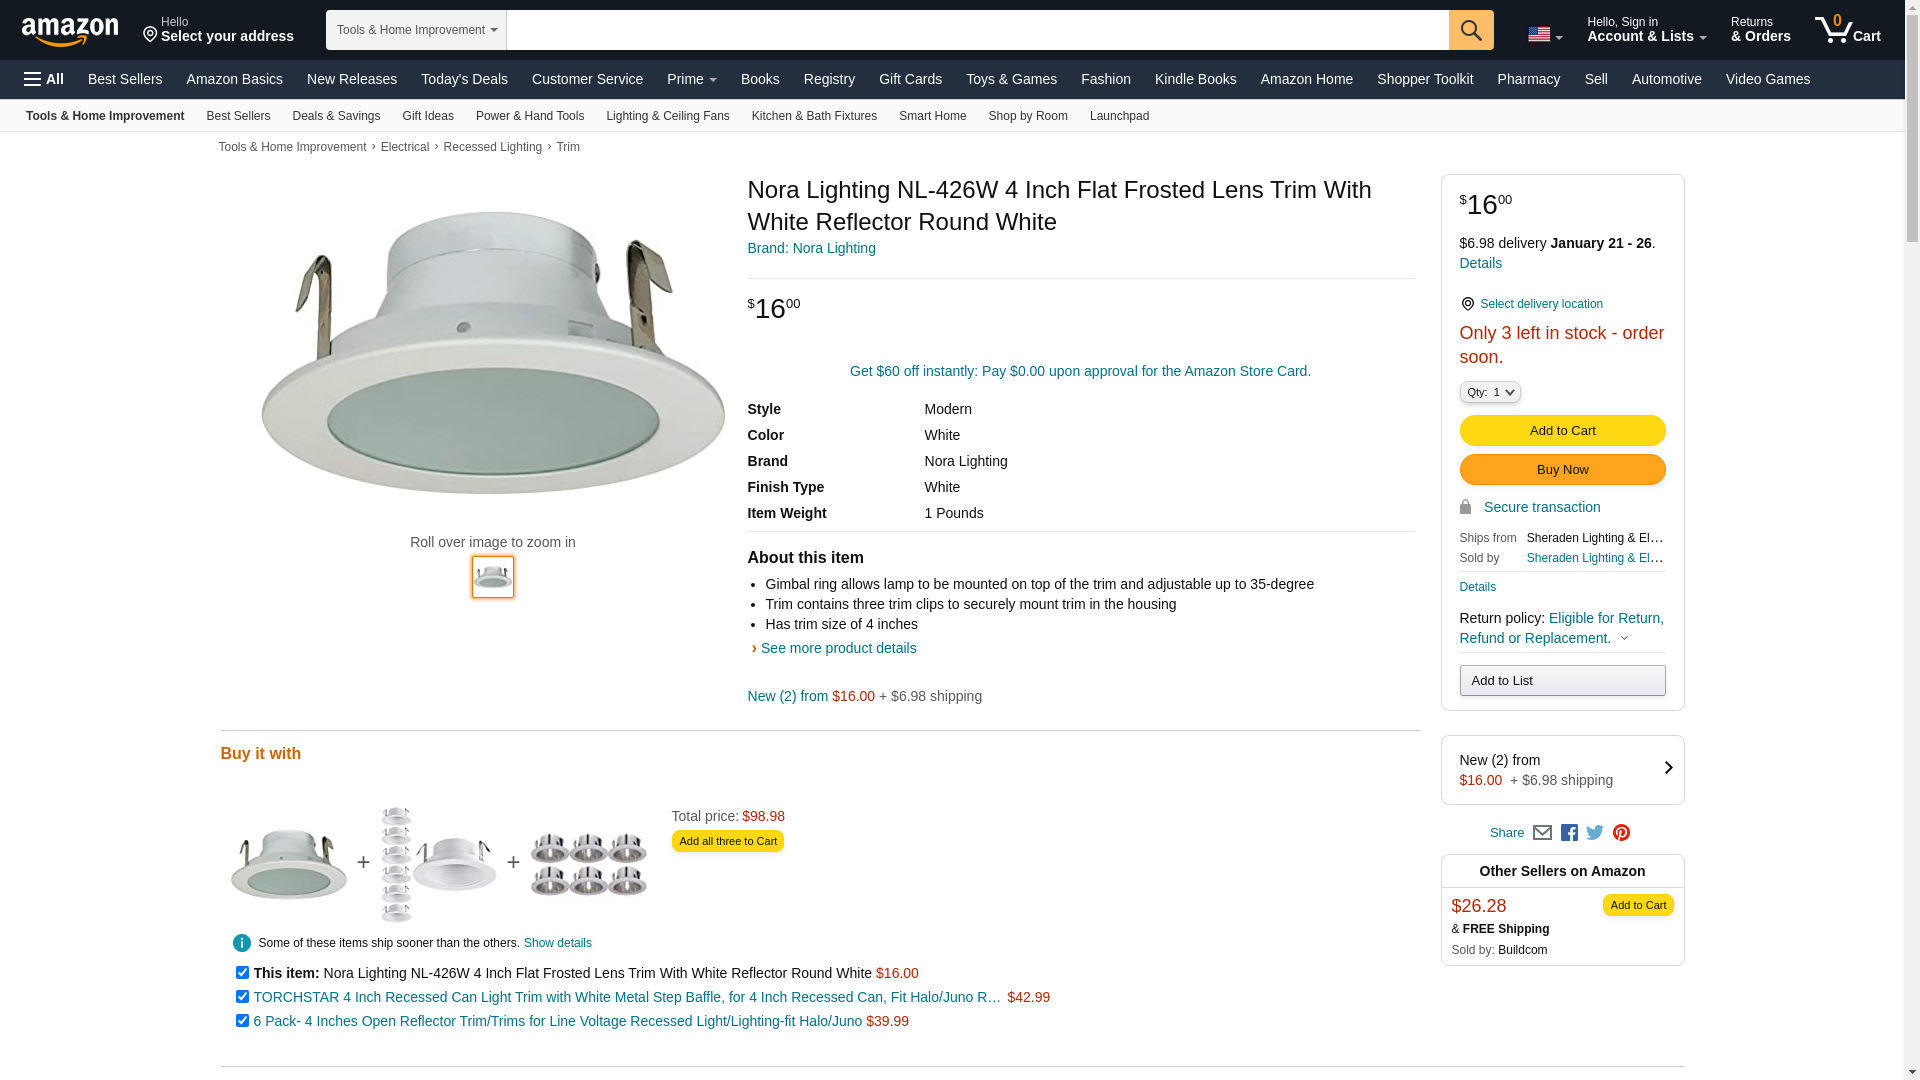
Task: Uncheck the 'This item' Nora Lighting checkbox
Action: (x=242, y=973)
